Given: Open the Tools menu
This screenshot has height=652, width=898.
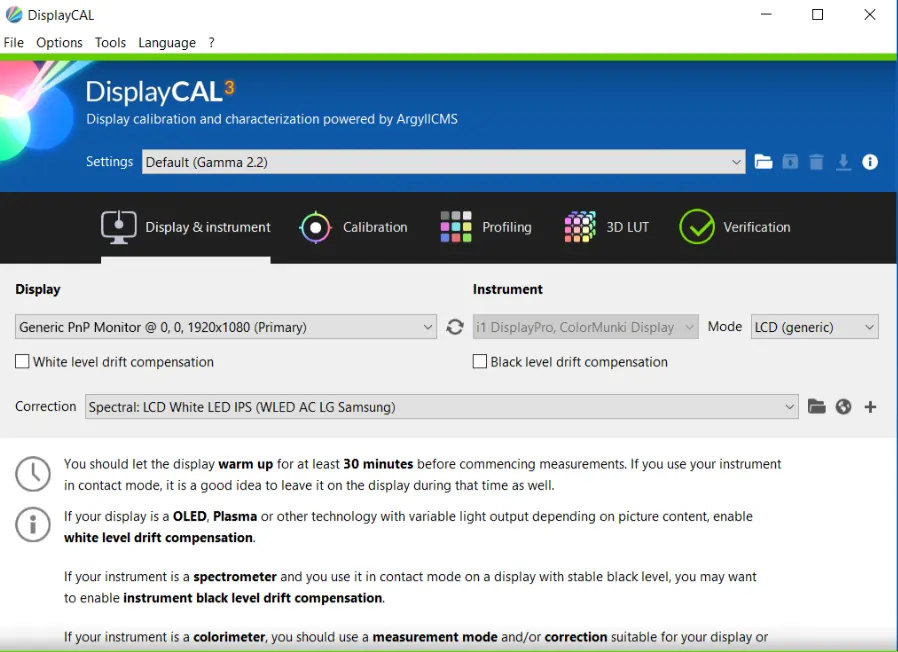Looking at the screenshot, I should [x=110, y=42].
